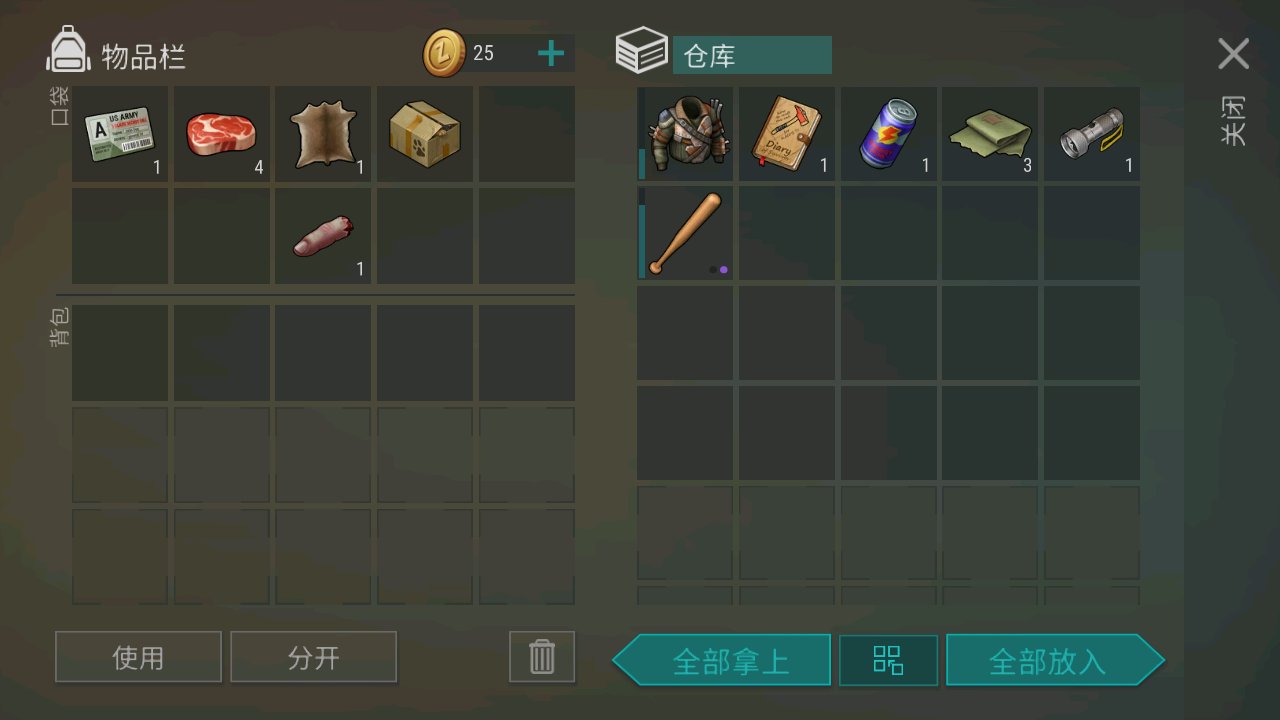Viewport: 1280px width, 720px height.
Task: Select the flashlight in storage
Action: point(1092,133)
